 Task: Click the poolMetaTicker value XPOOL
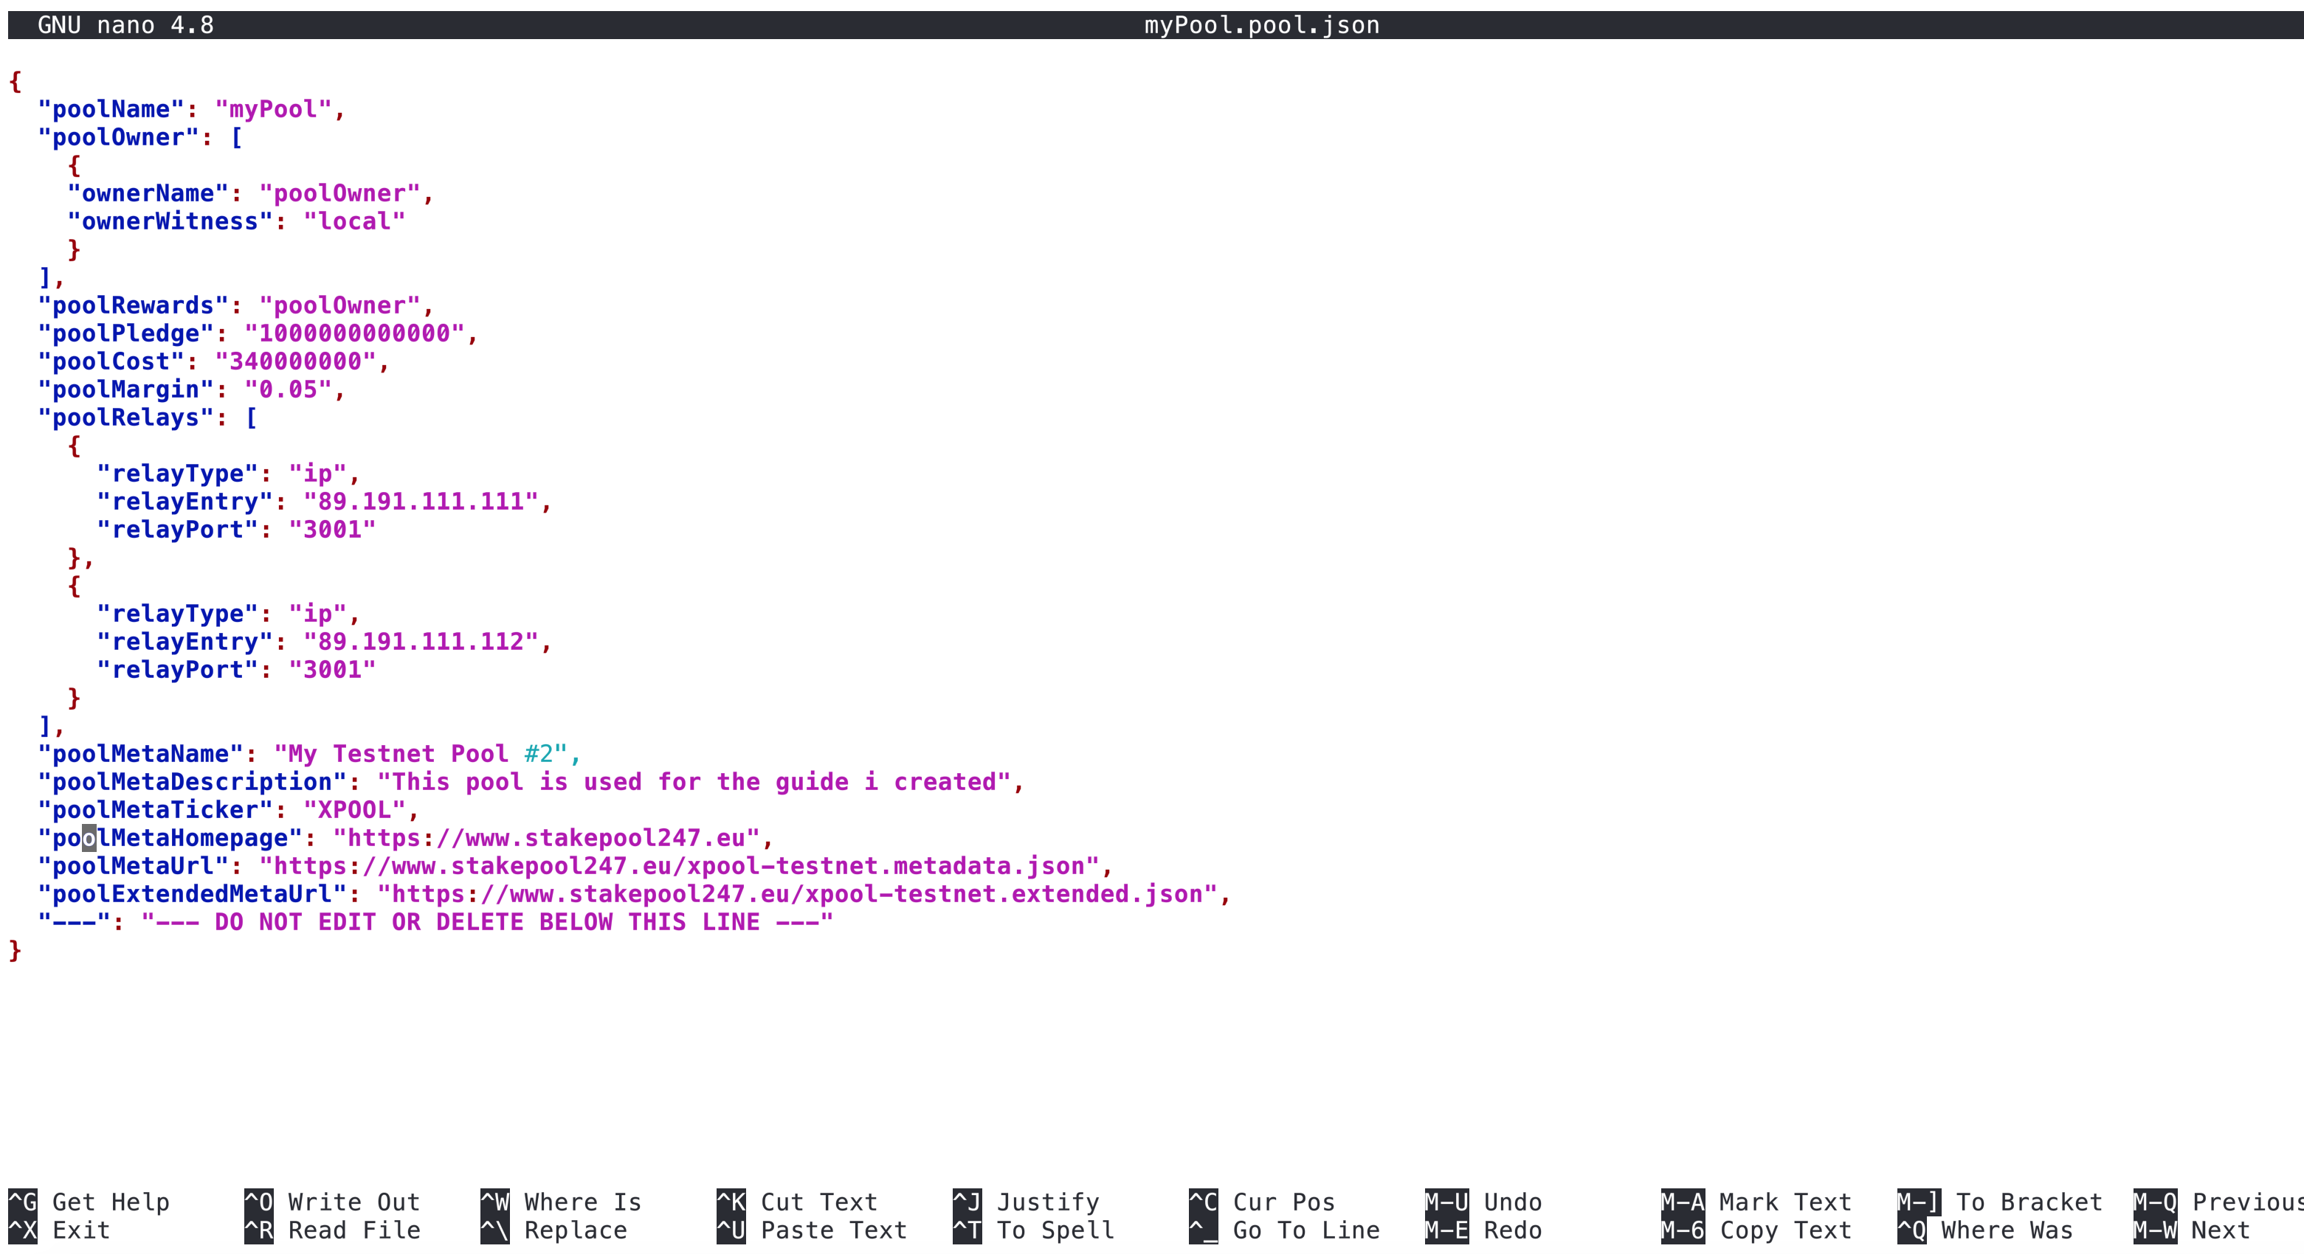click(355, 809)
